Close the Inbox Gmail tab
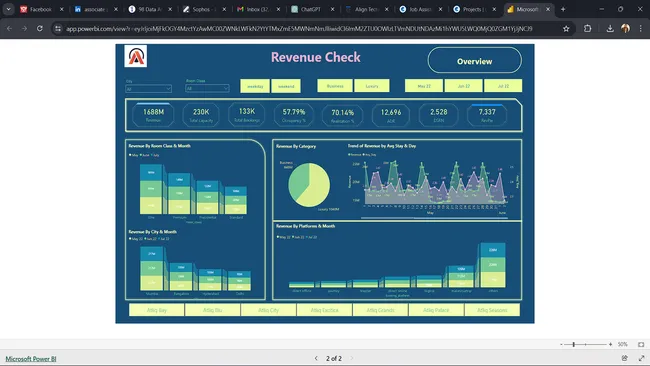 pos(278,9)
